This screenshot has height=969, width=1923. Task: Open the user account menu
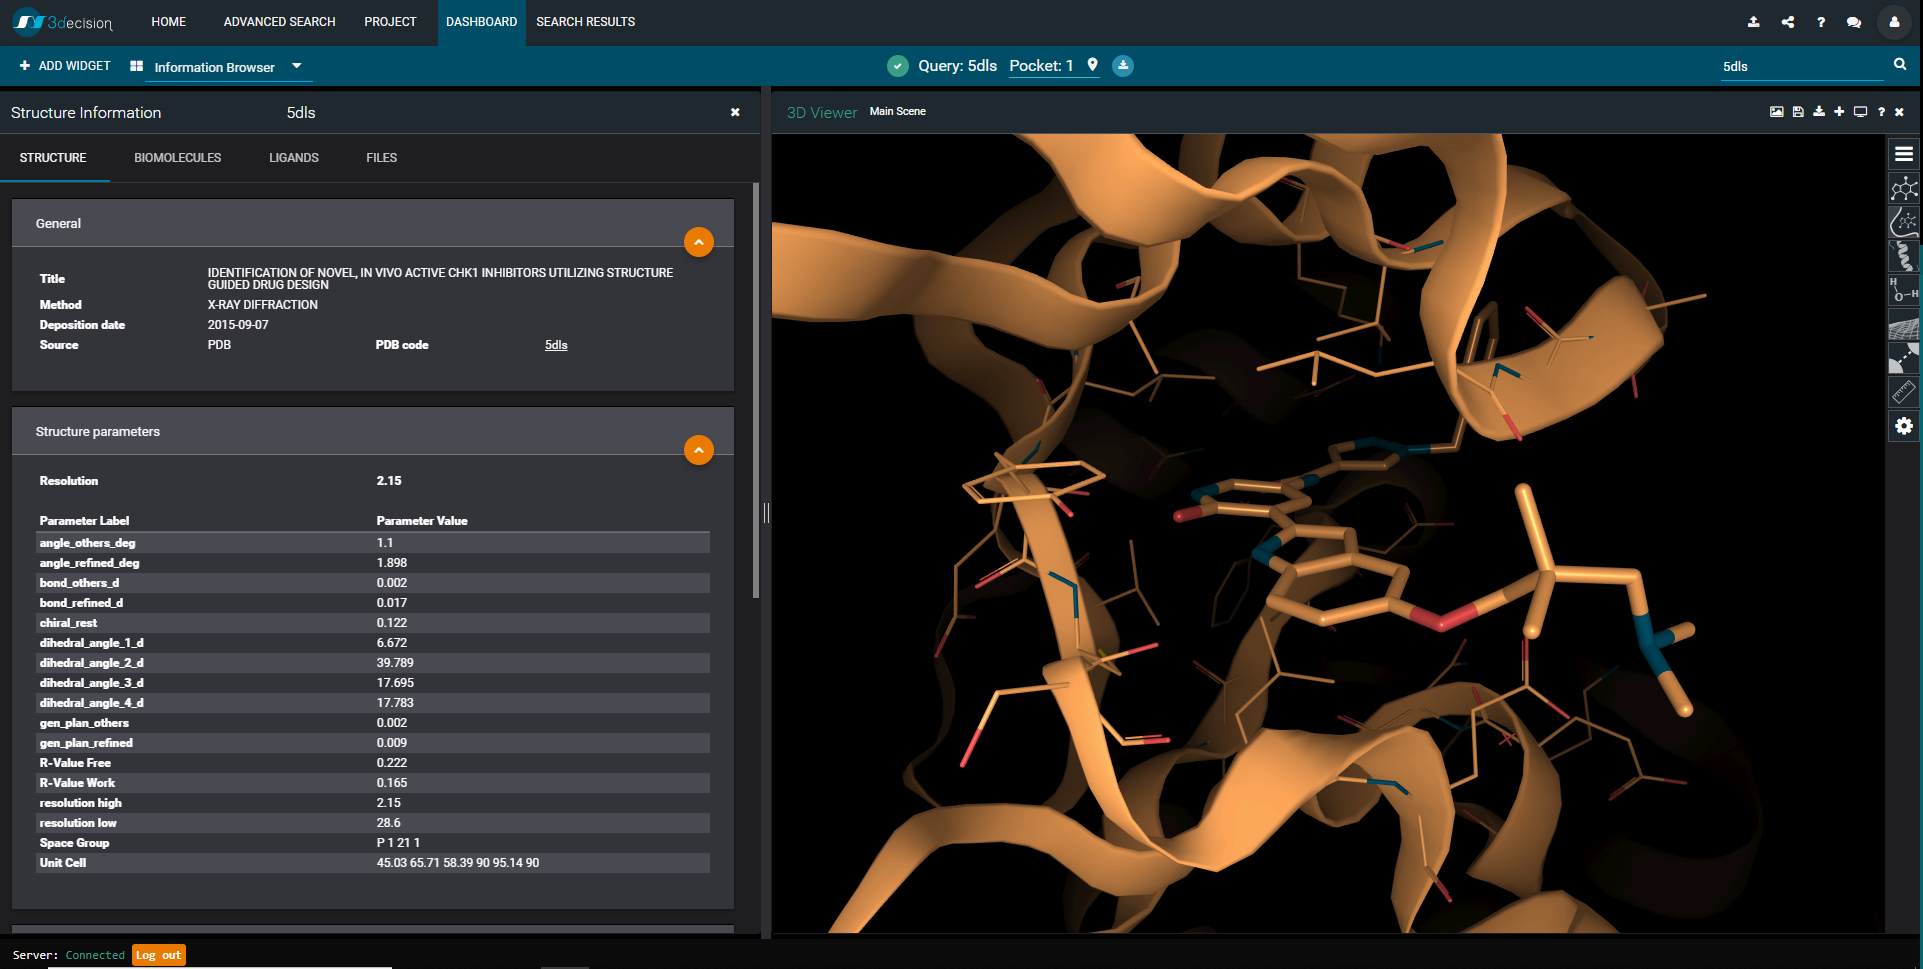[1894, 22]
